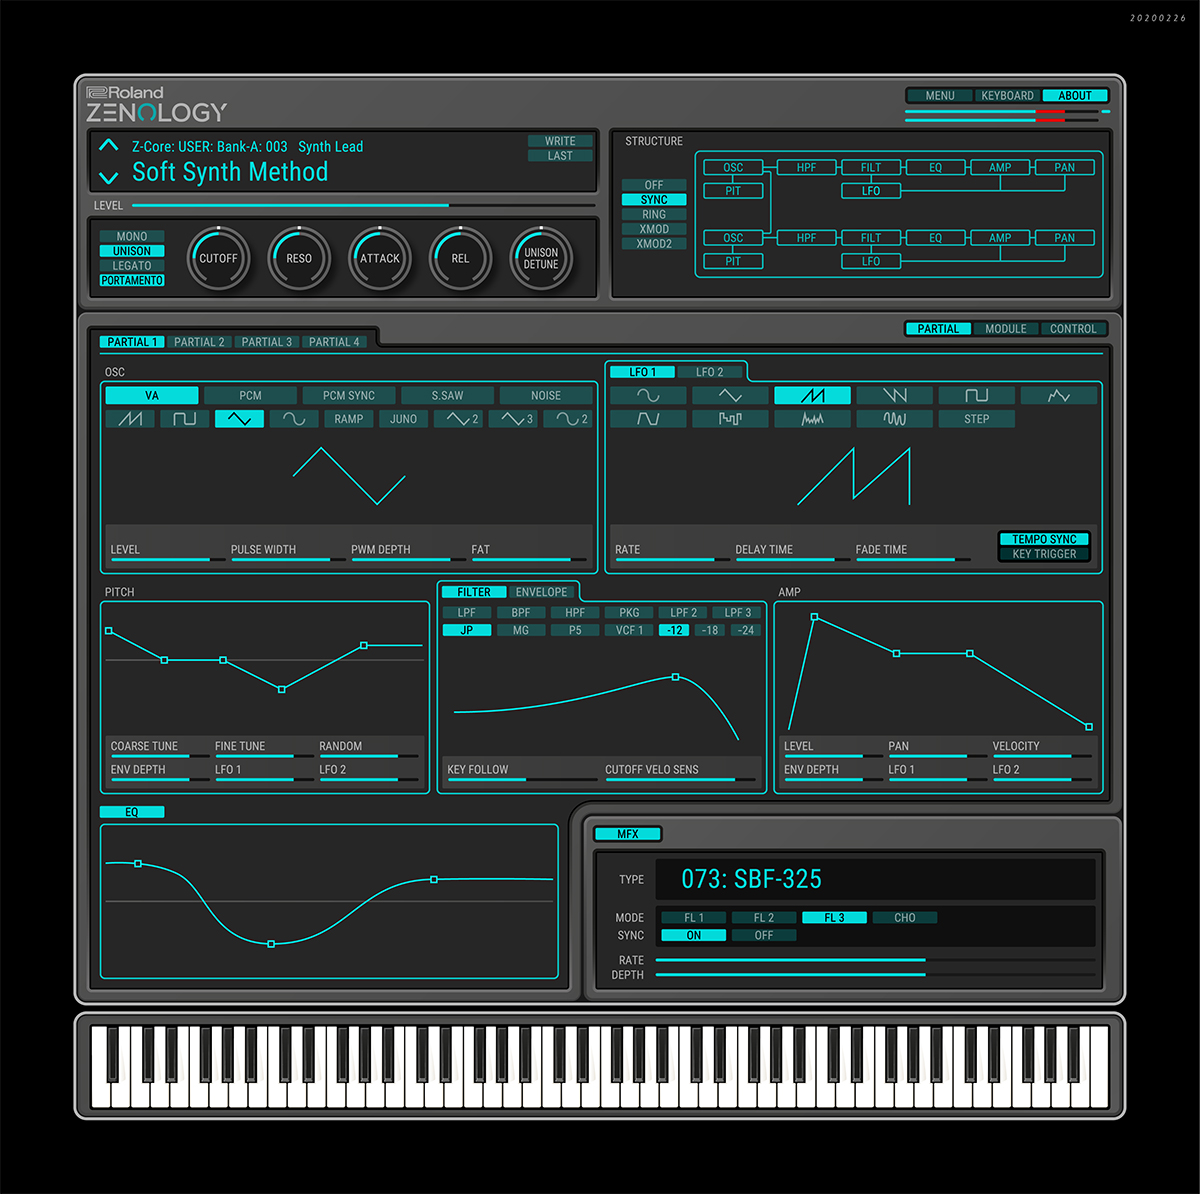Select the triangle OSC waveform icon

[x=240, y=419]
